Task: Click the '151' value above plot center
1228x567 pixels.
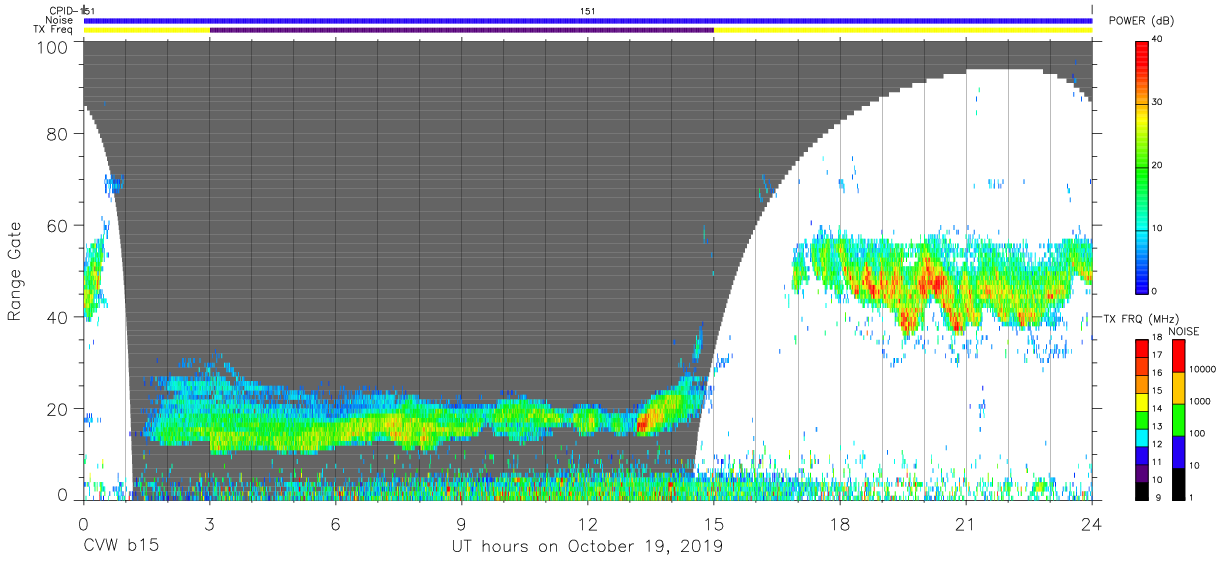Action: [x=588, y=11]
